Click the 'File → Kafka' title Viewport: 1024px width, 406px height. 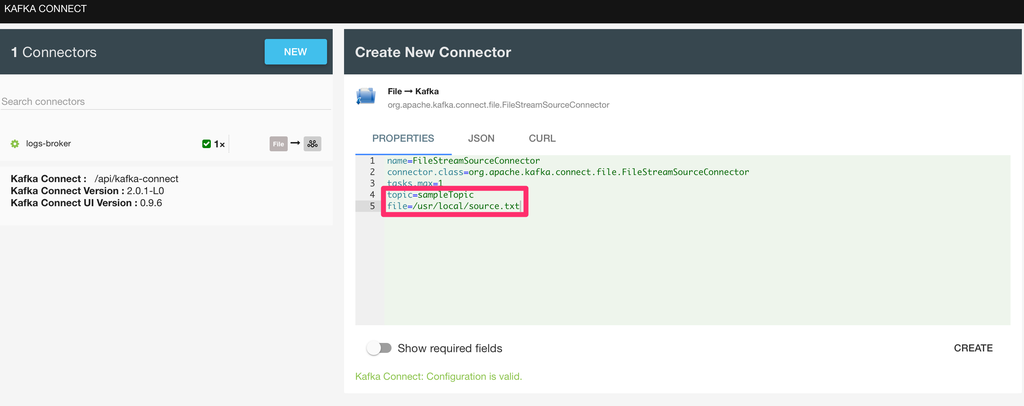413,91
